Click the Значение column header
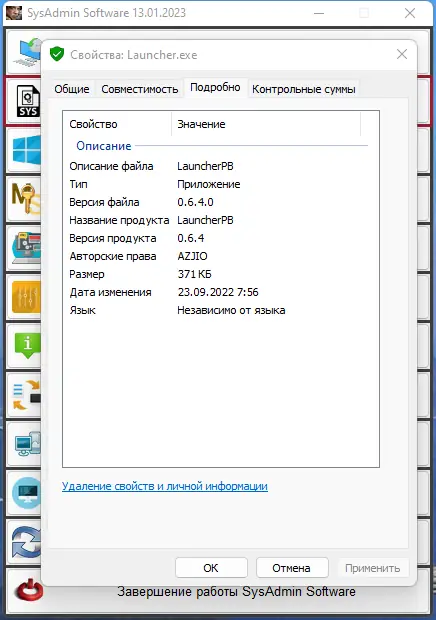This screenshot has height=620, width=436. 266,124
